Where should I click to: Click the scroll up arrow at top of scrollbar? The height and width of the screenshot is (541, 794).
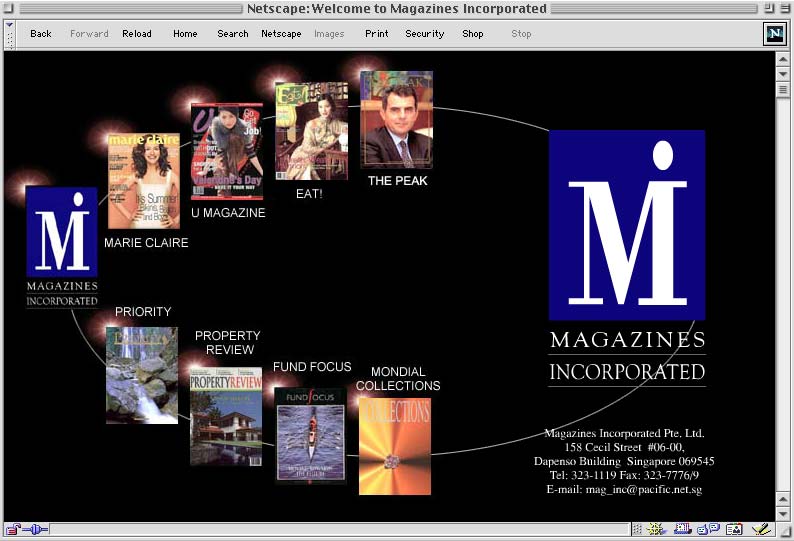(783, 59)
